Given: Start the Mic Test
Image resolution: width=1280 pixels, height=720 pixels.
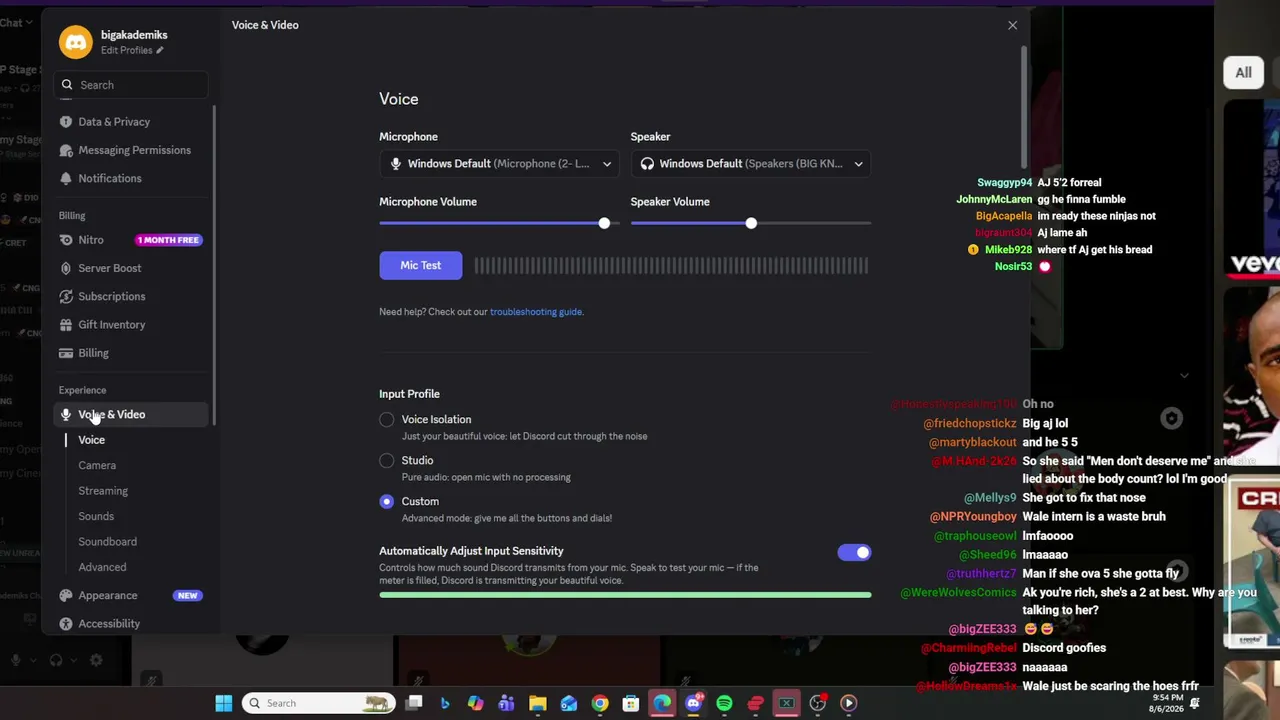Looking at the screenshot, I should pyautogui.click(x=420, y=265).
